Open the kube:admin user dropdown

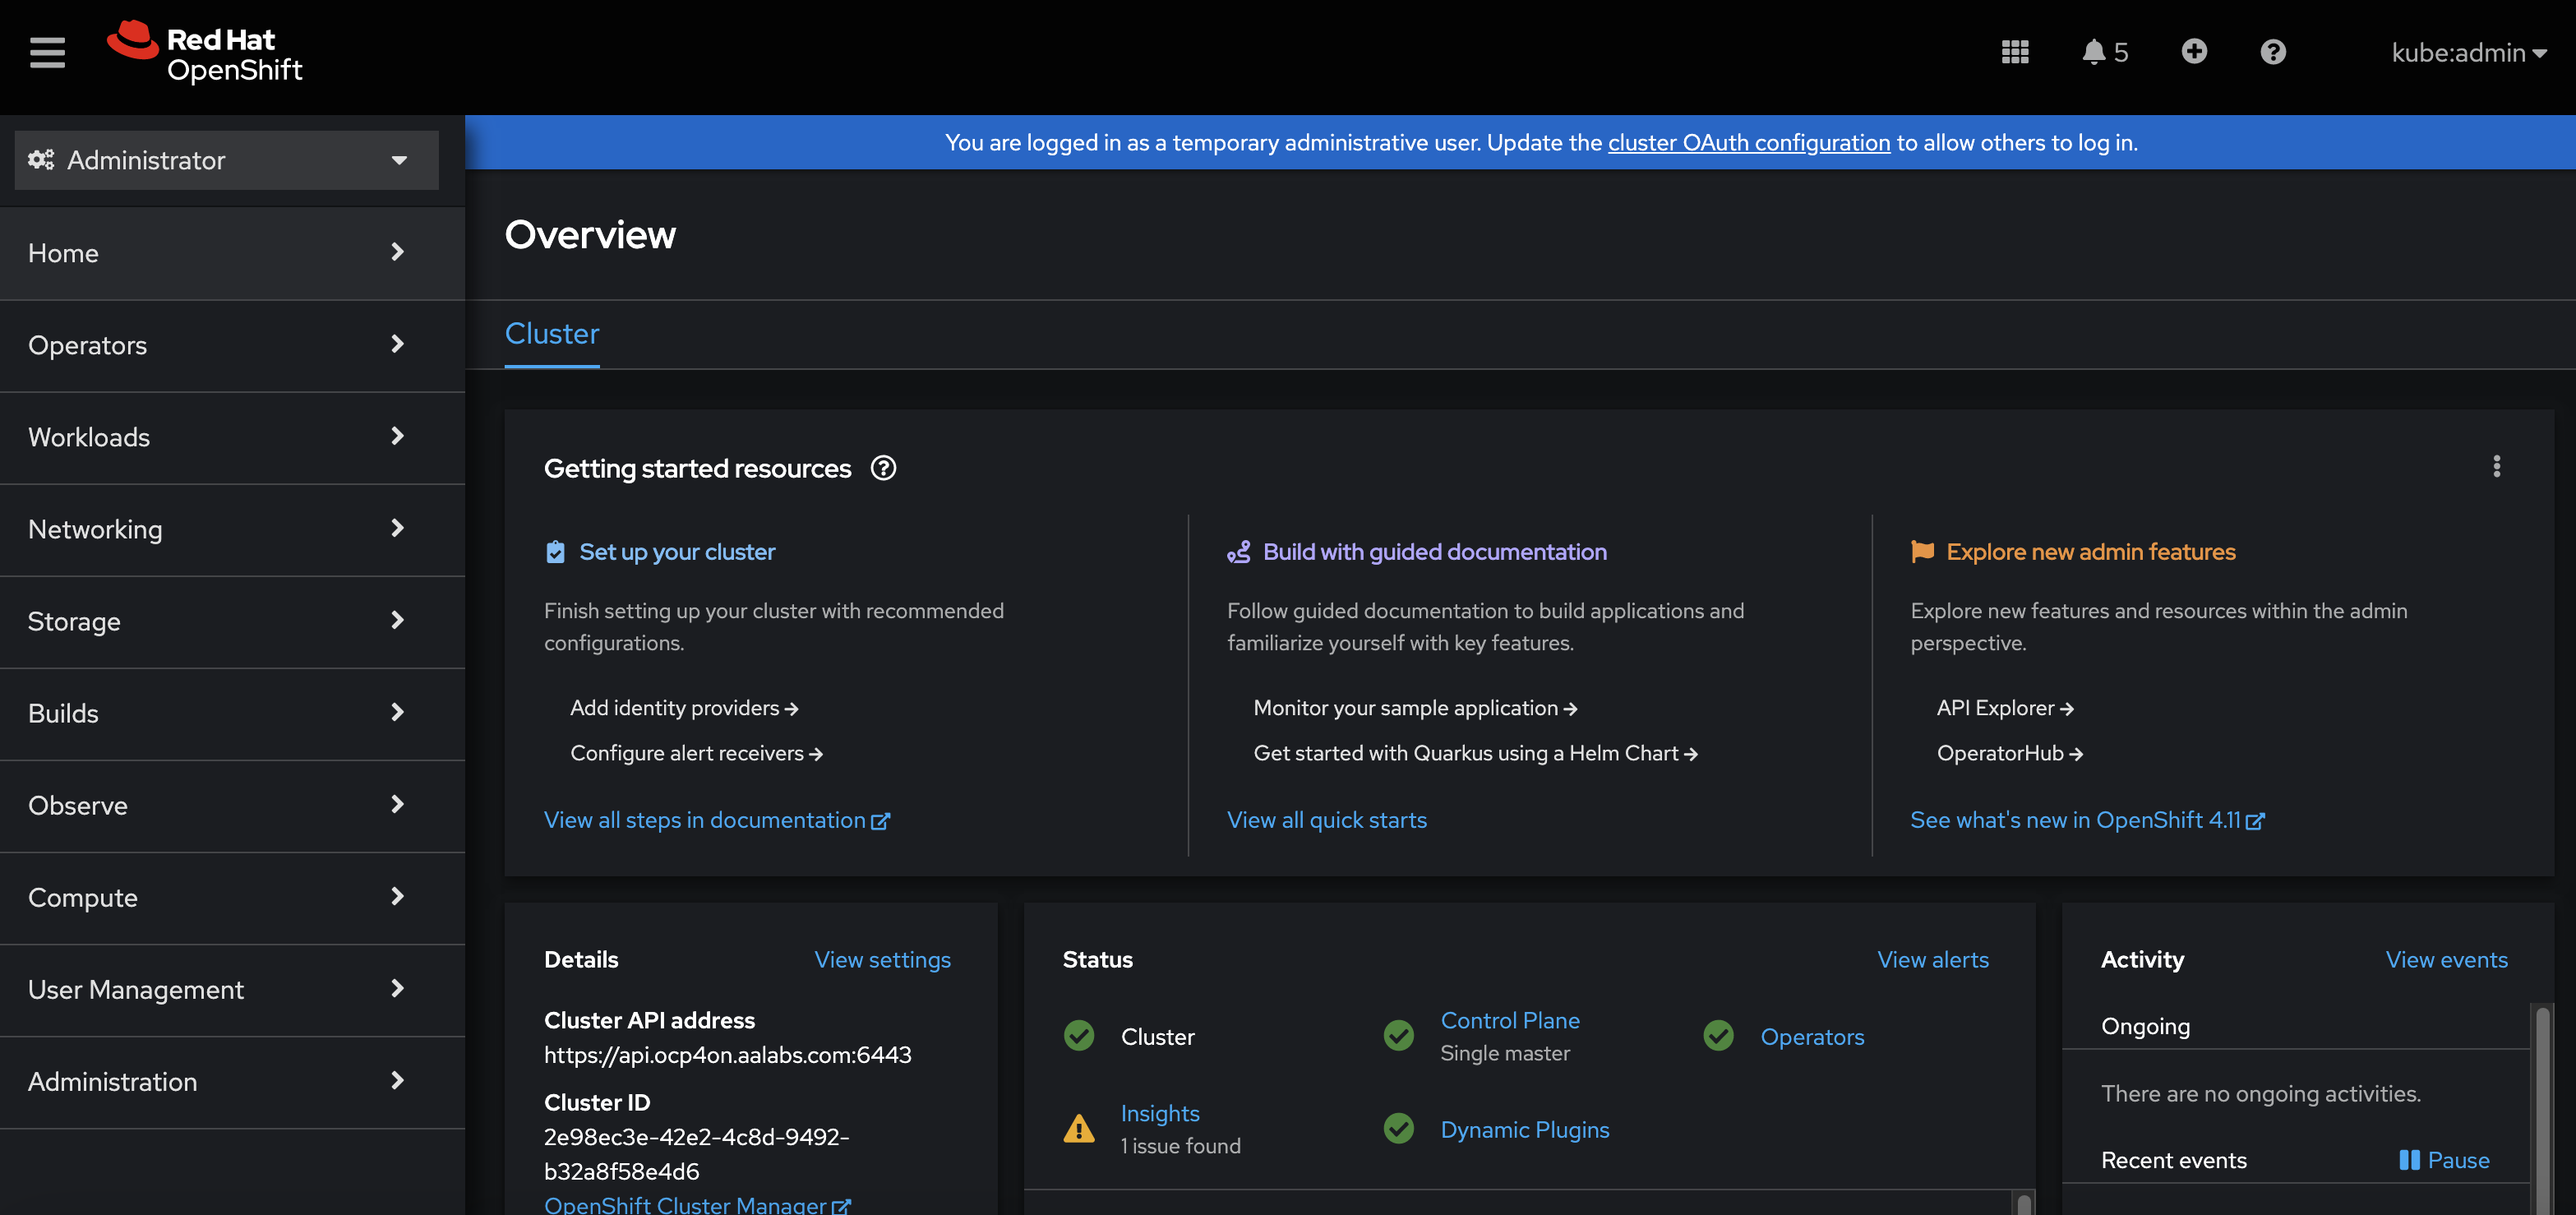(2468, 53)
